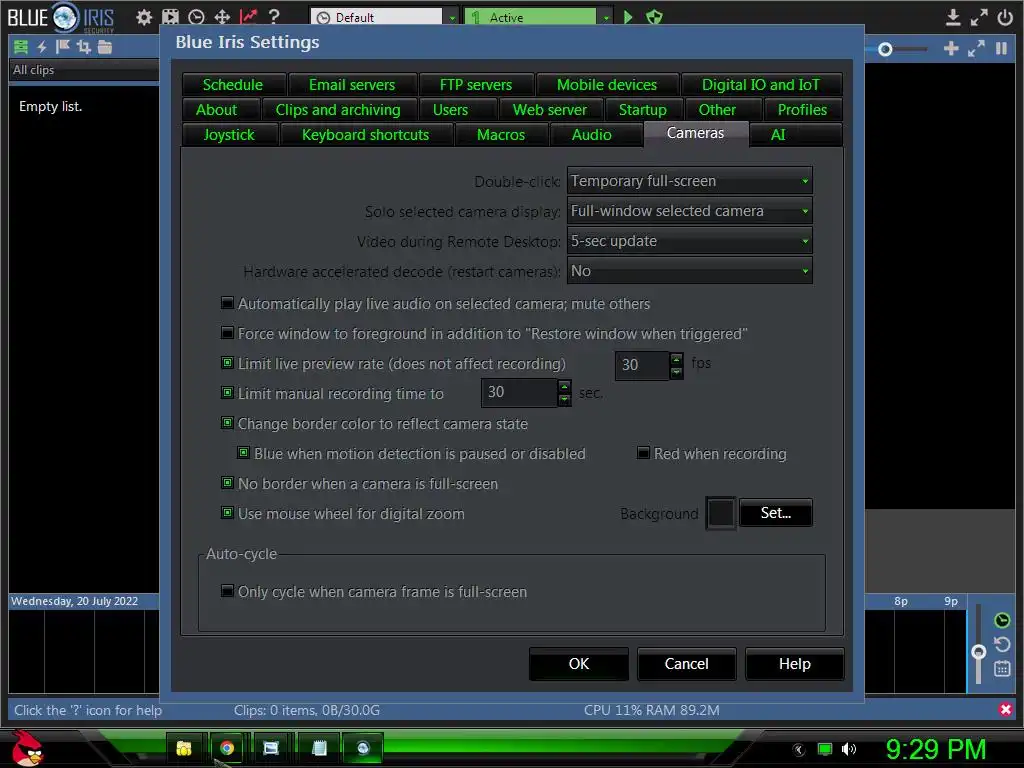Open Video during Remote Desktop dropdown
The image size is (1024, 768).
[x=690, y=241]
